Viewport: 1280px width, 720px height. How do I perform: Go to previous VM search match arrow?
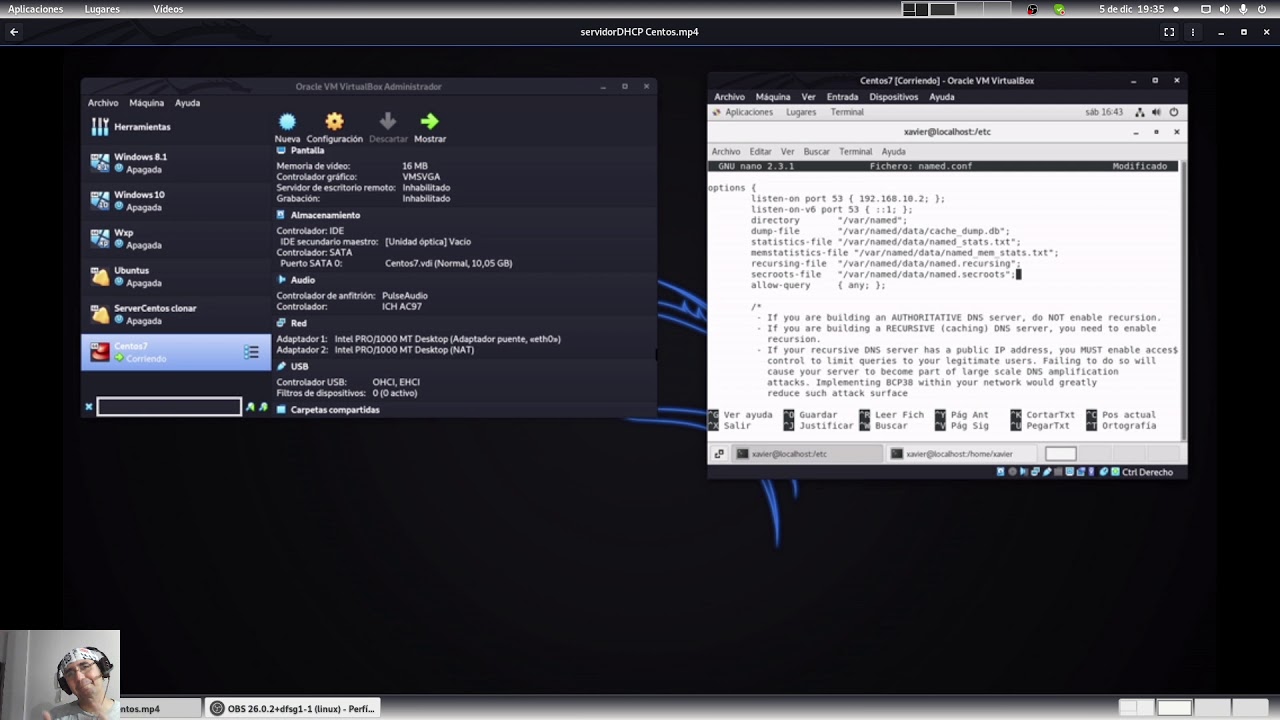251,407
